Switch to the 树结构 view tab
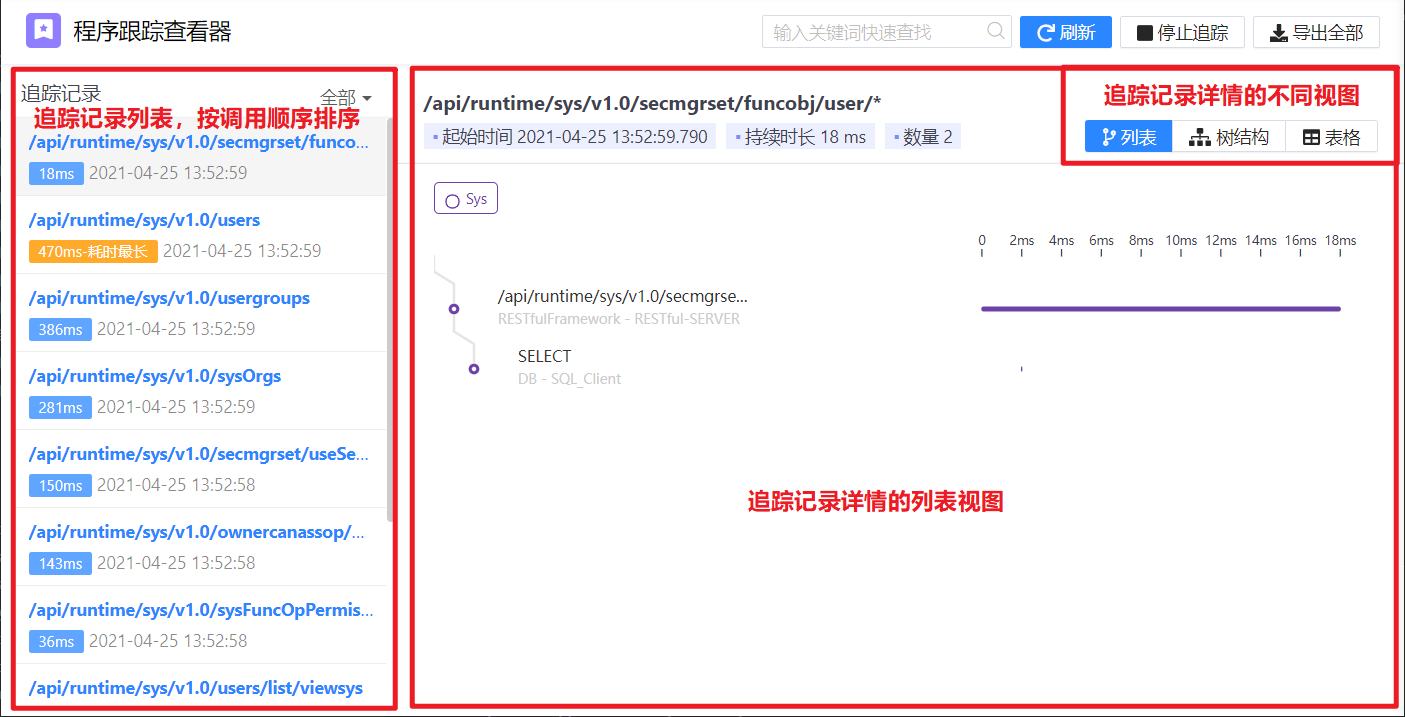The height and width of the screenshot is (717, 1405). tap(1229, 137)
